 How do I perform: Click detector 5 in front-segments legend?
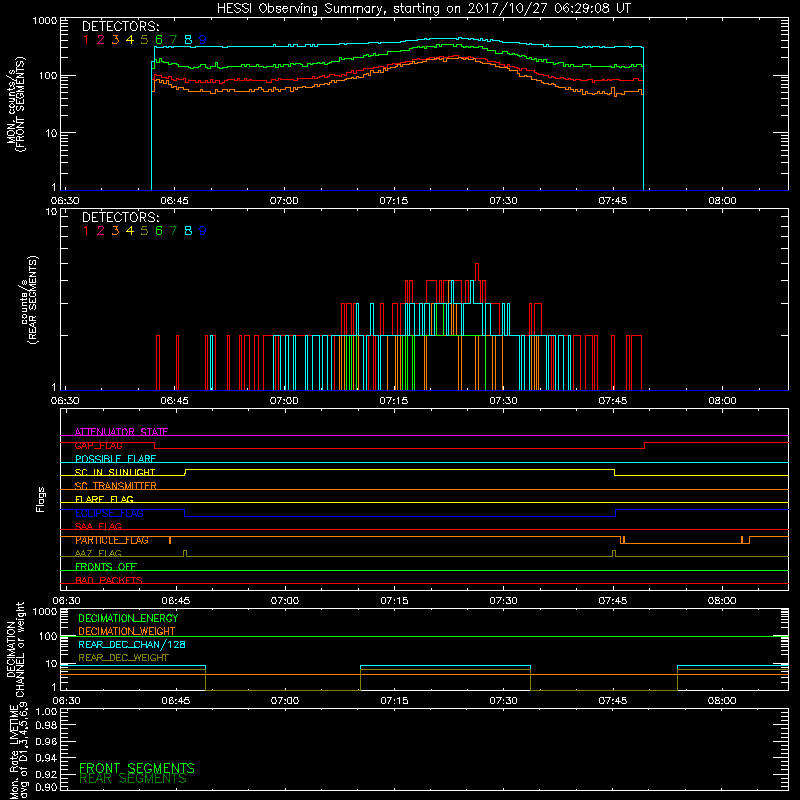coord(144,40)
